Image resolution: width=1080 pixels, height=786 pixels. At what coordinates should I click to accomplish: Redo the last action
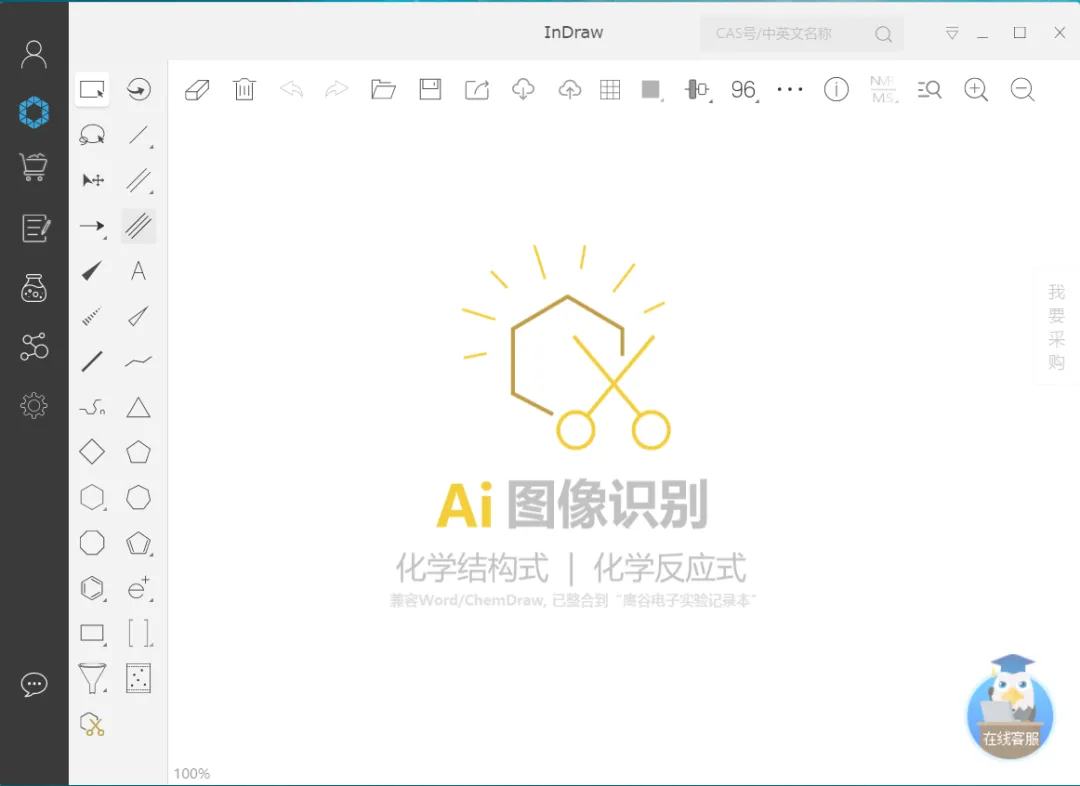[x=337, y=89]
